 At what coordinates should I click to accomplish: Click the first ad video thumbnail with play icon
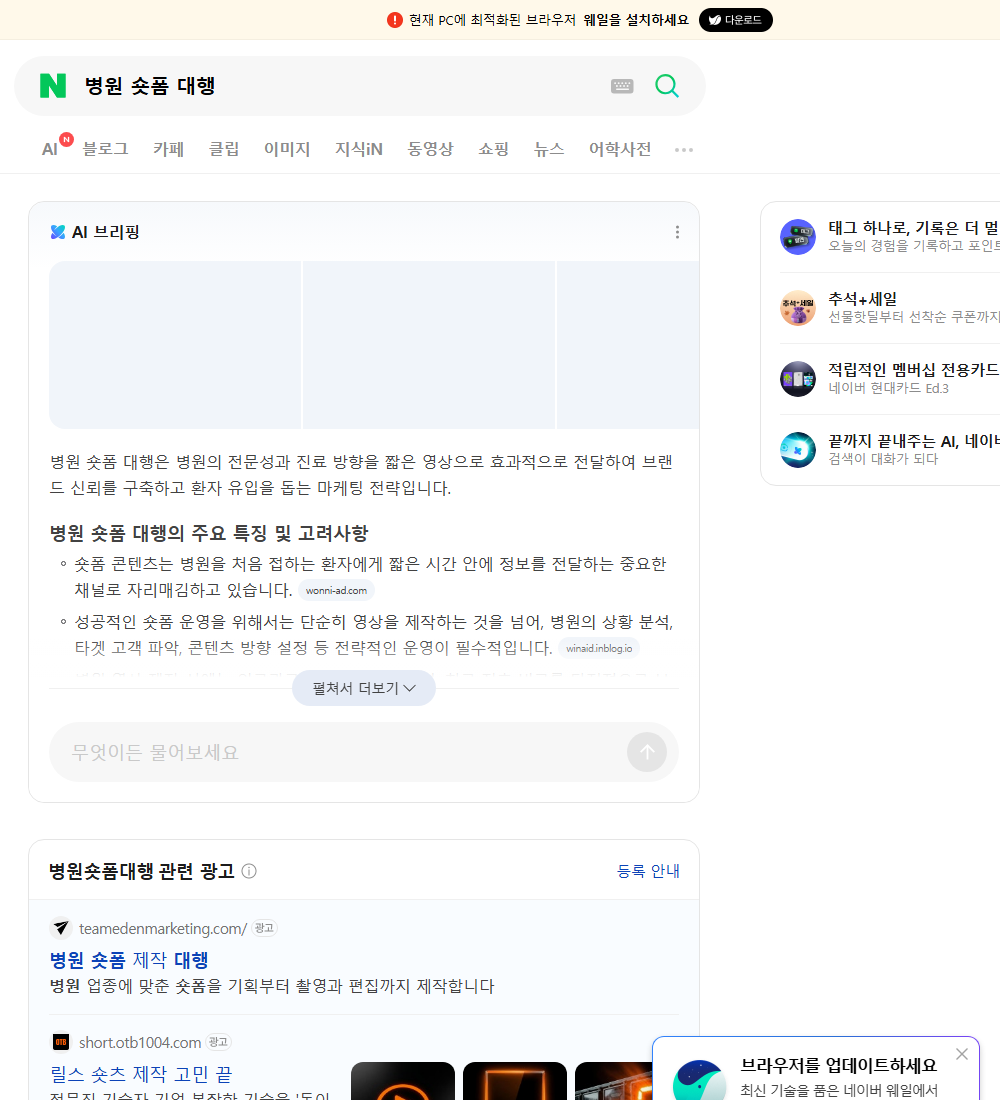(x=403, y=1081)
